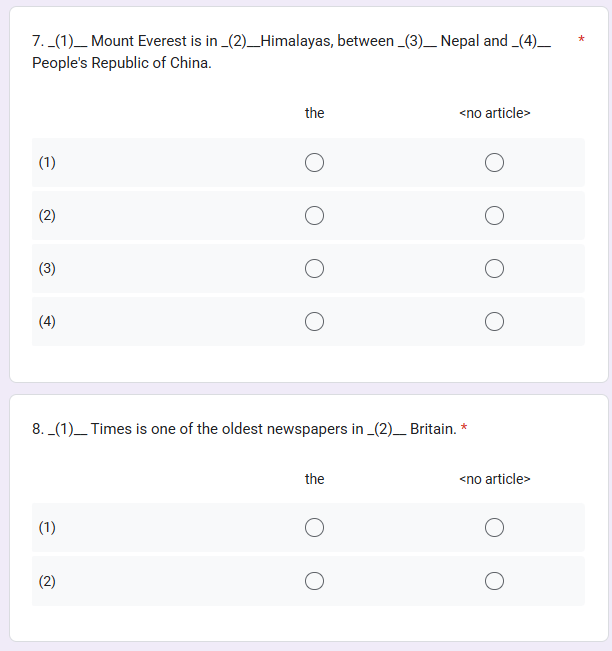
Task: Choose 'the' for blank (2) before Britain
Action: [314, 581]
